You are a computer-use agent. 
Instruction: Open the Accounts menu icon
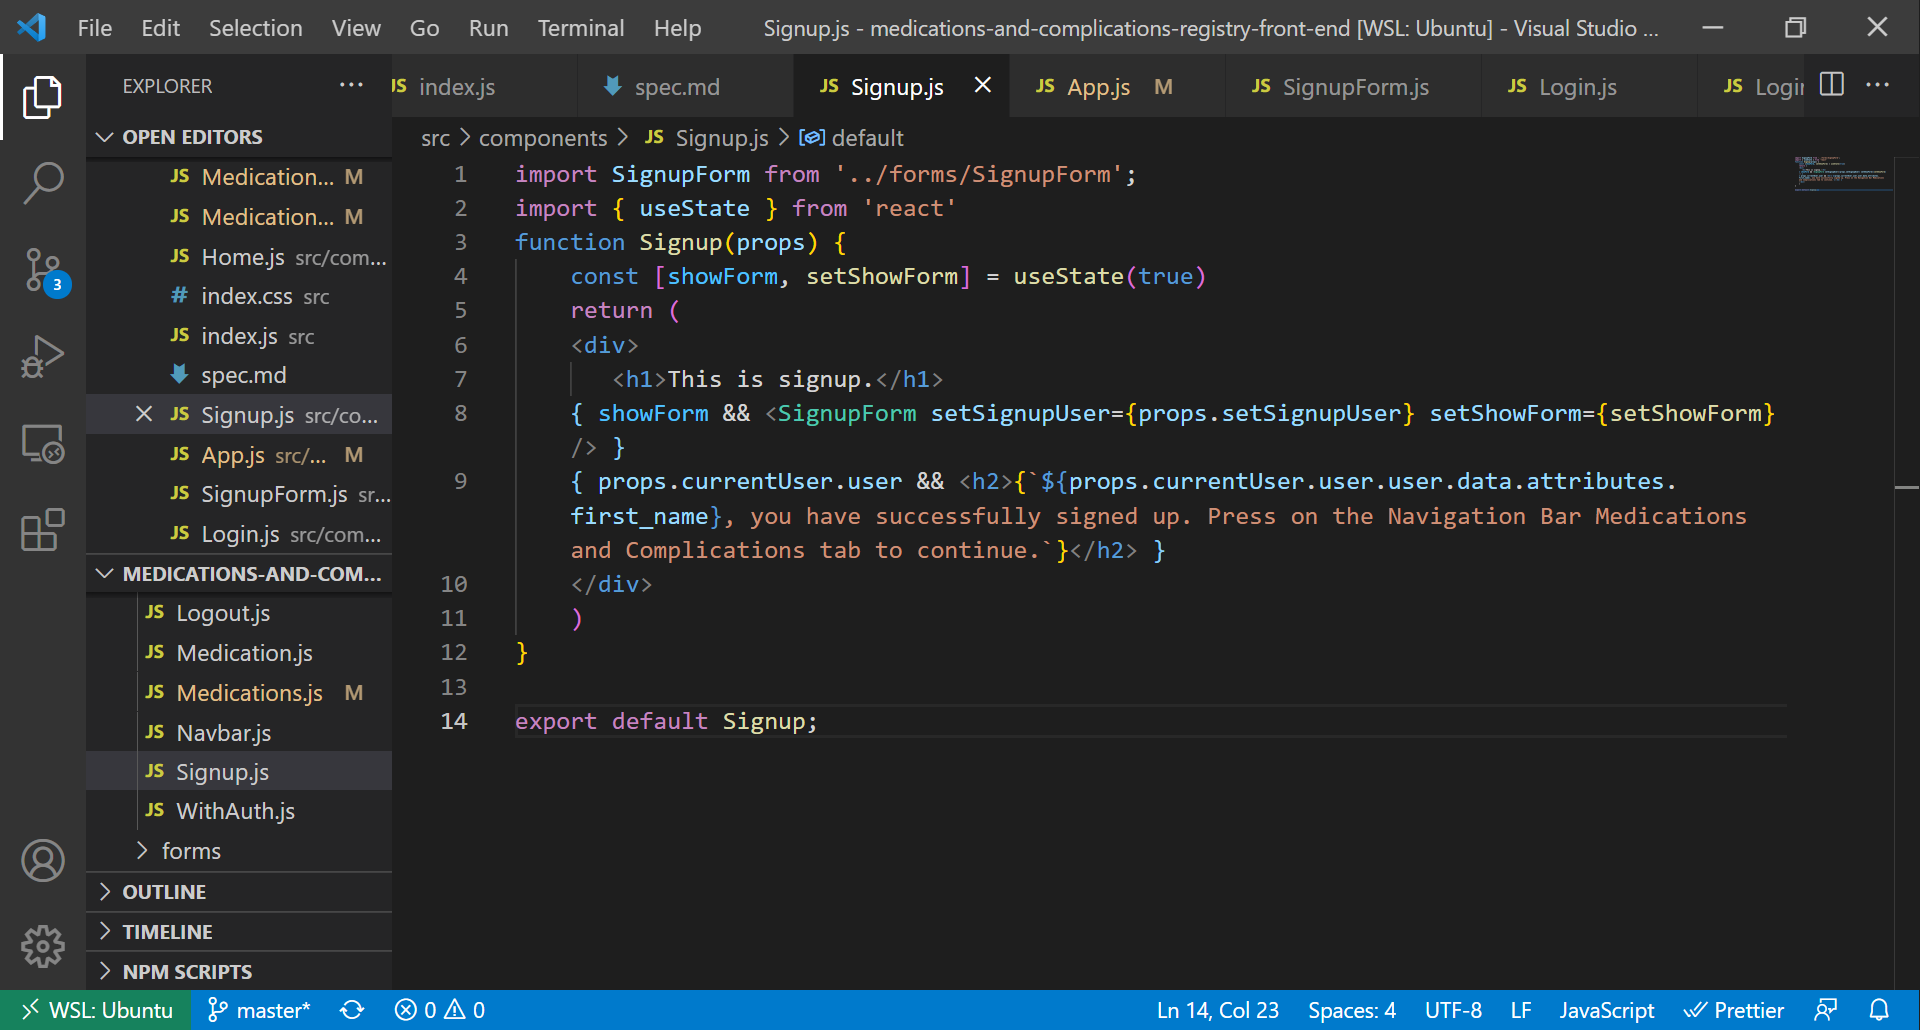point(43,861)
